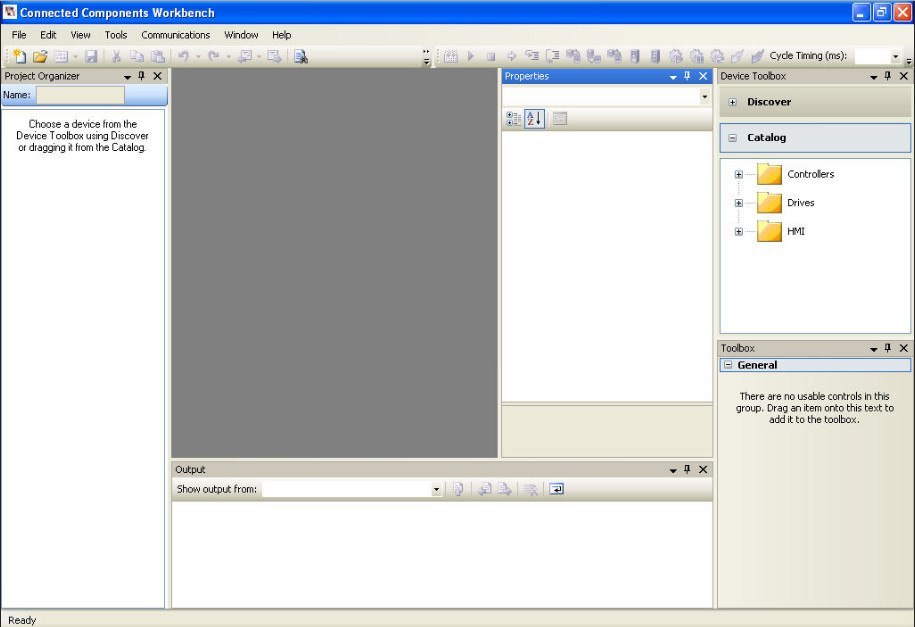Click the Undo arrow icon
Screen dimensions: 915x627
[183, 56]
